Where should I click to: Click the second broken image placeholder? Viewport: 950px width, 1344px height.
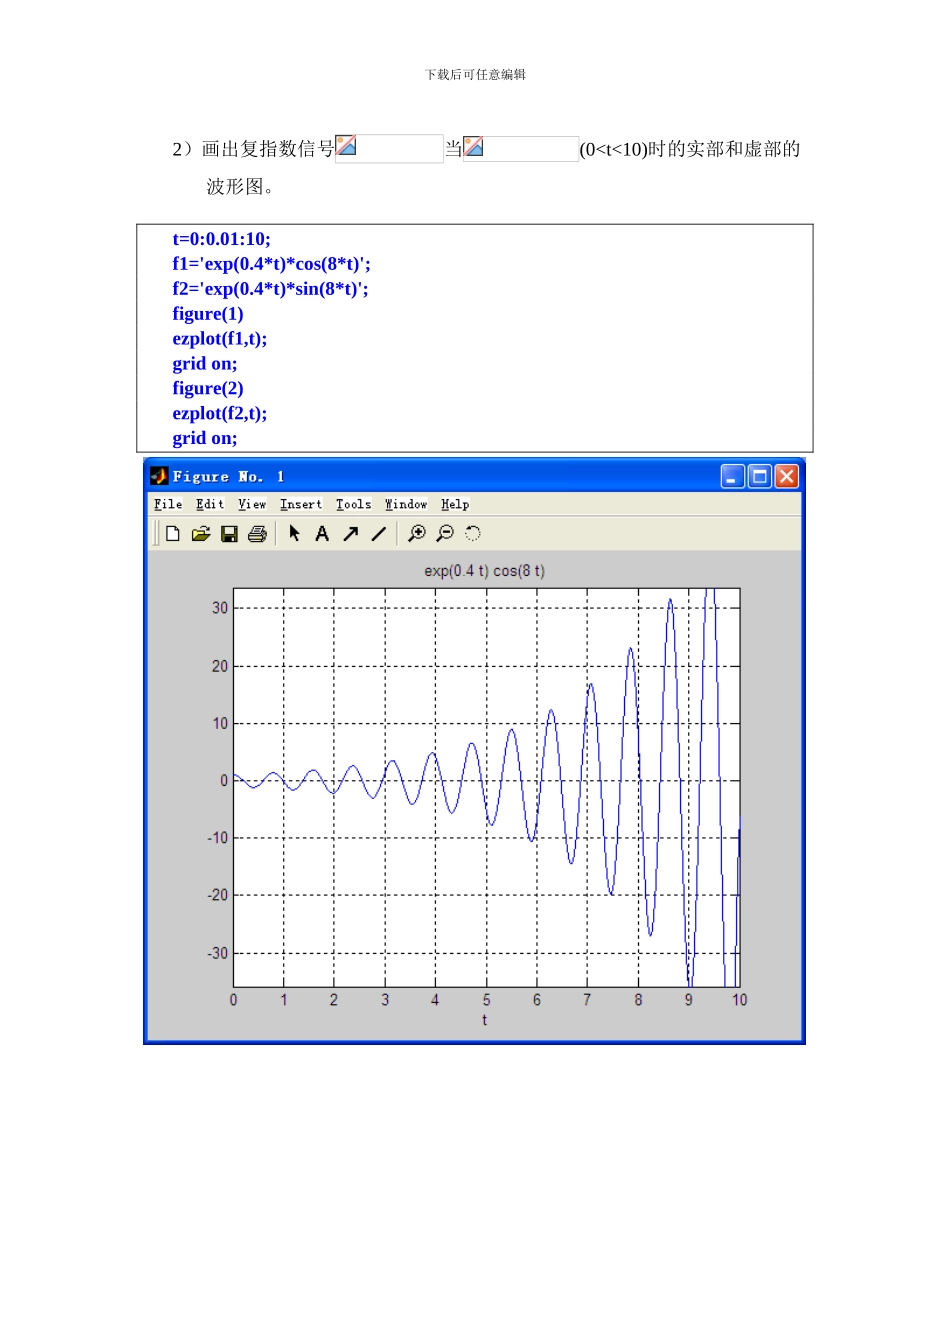tap(521, 148)
